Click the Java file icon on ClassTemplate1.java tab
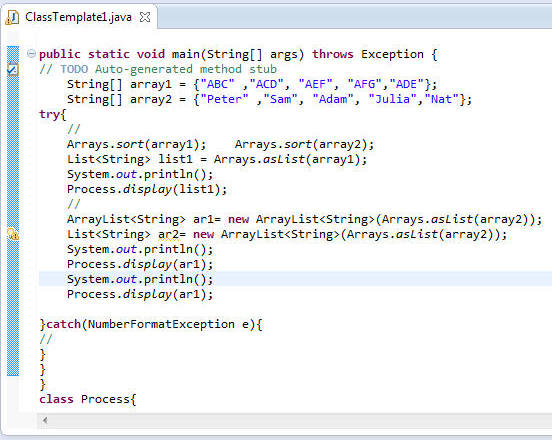 click(x=12, y=17)
